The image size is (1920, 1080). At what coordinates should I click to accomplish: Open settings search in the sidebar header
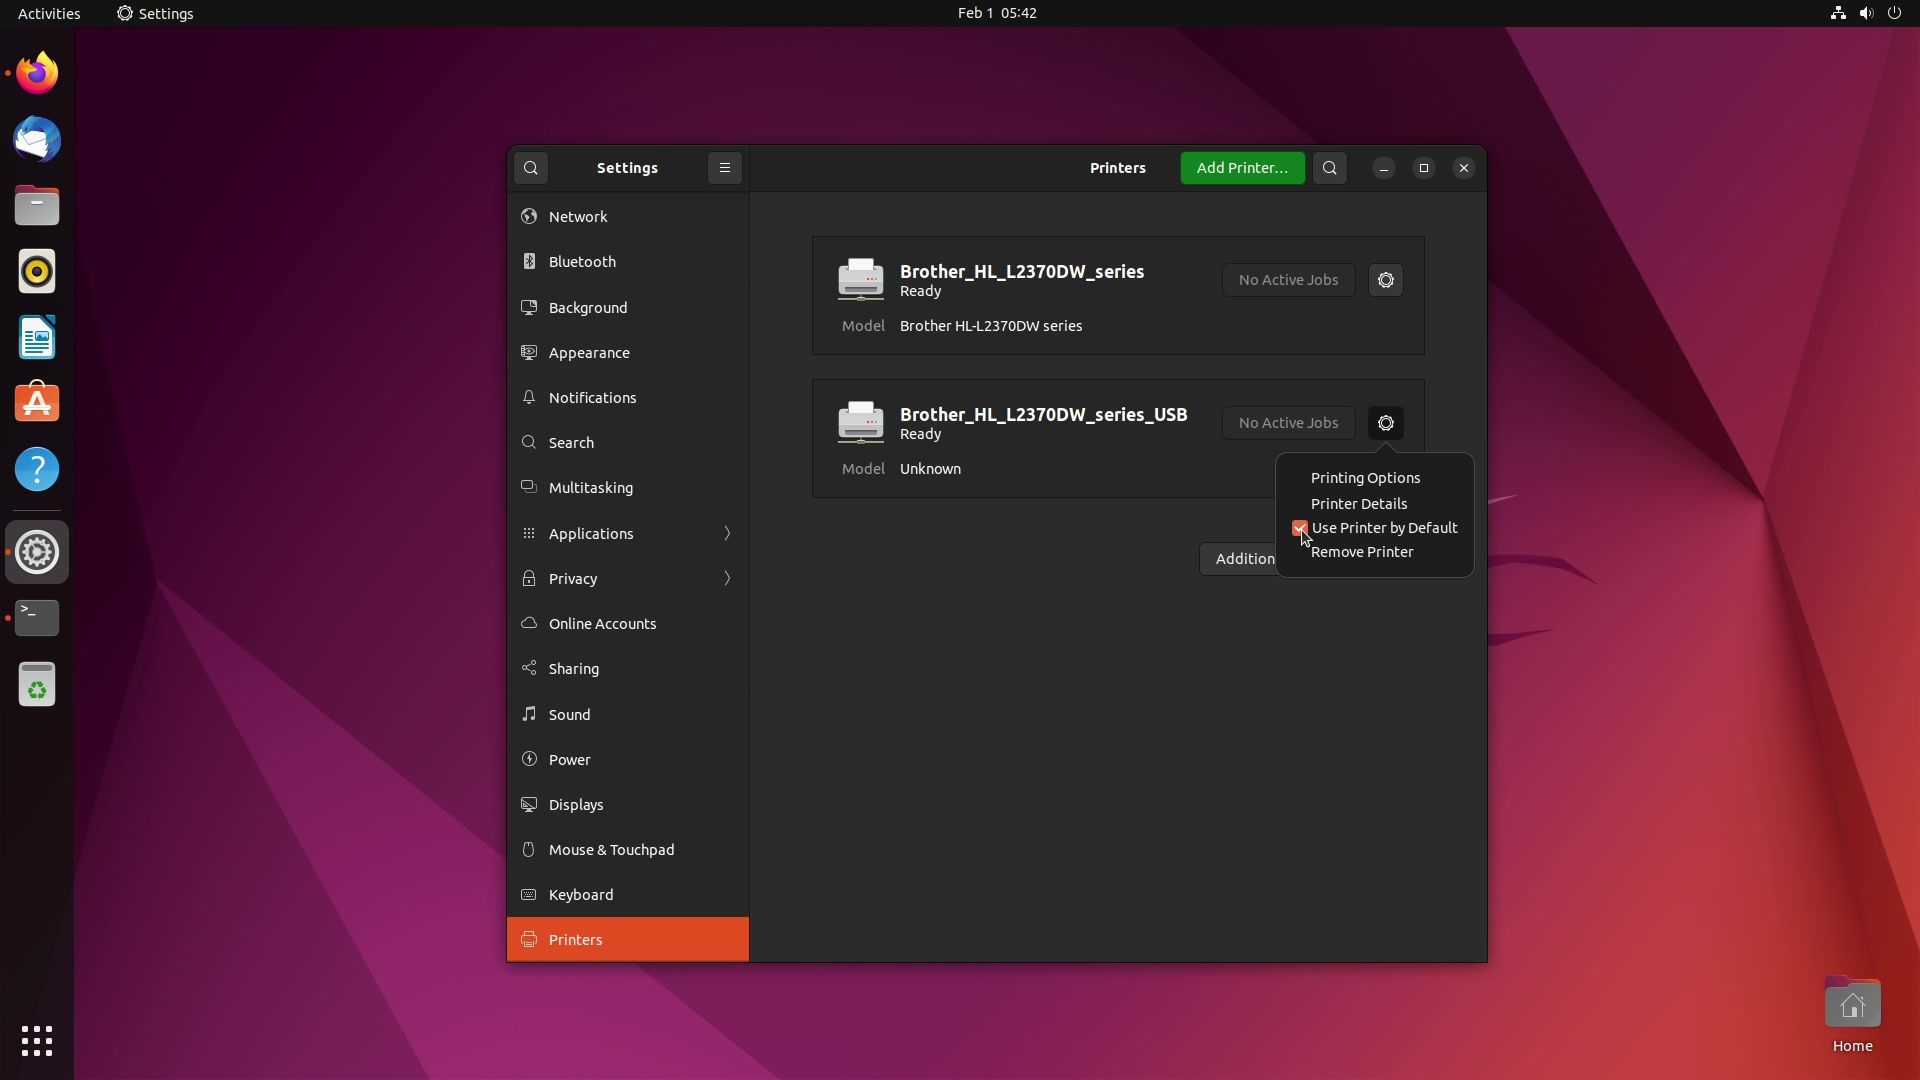pos(531,168)
